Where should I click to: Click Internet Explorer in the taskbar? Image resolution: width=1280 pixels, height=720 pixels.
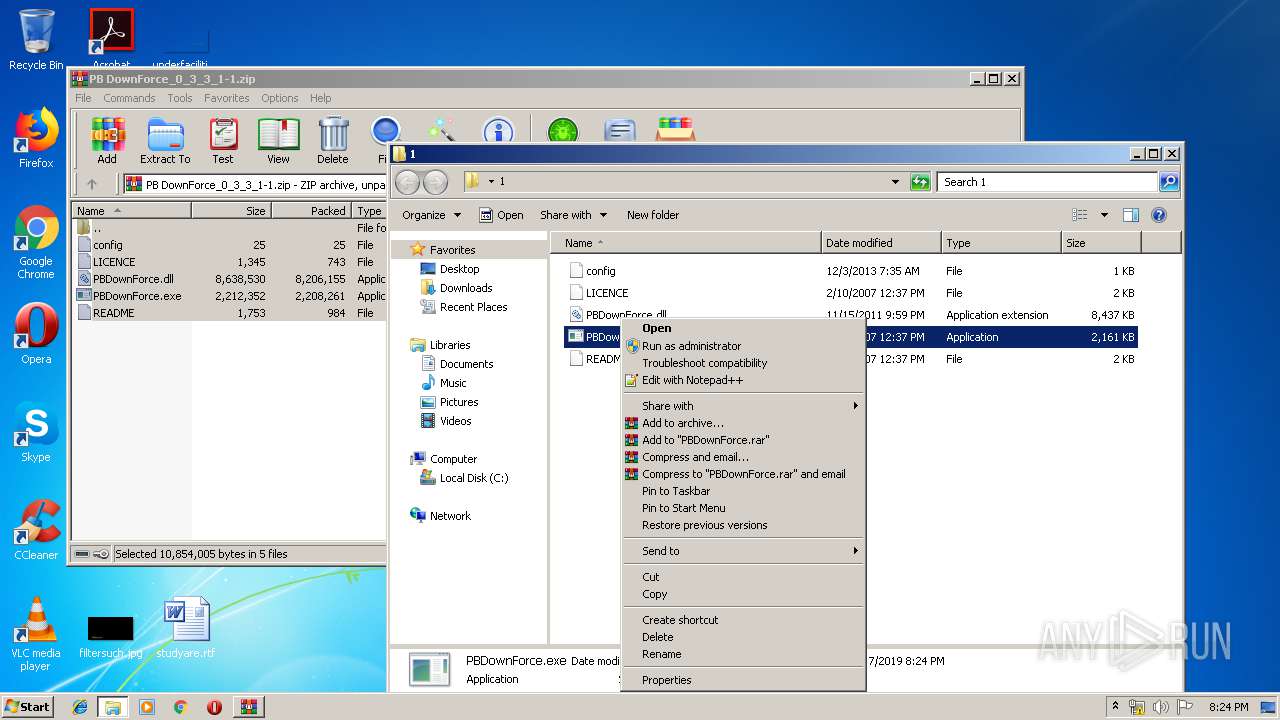click(x=80, y=707)
